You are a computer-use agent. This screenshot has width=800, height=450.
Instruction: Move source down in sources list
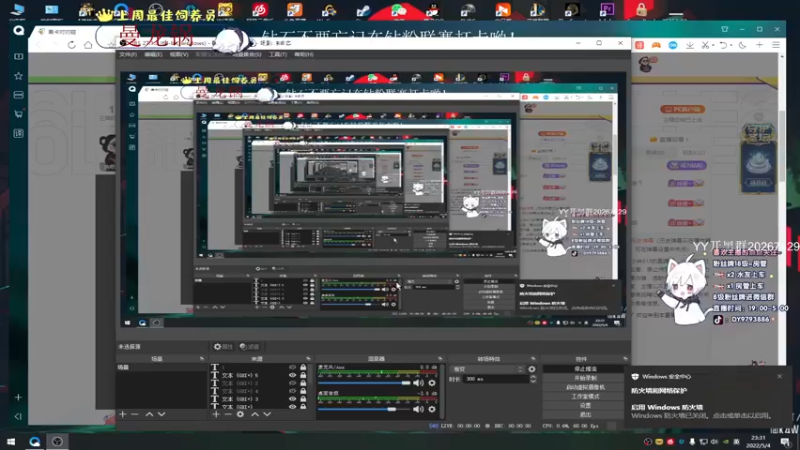pyautogui.click(x=267, y=414)
